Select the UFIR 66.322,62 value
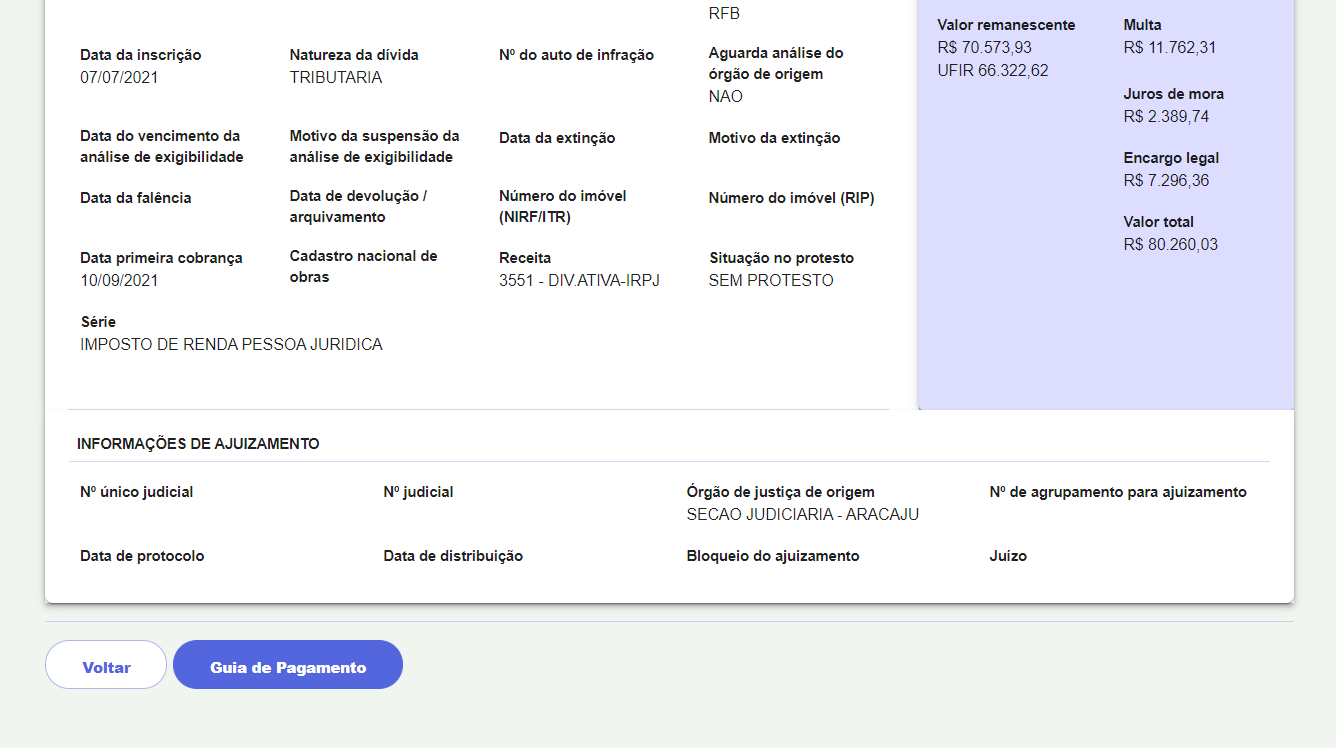1336x748 pixels. coord(992,71)
